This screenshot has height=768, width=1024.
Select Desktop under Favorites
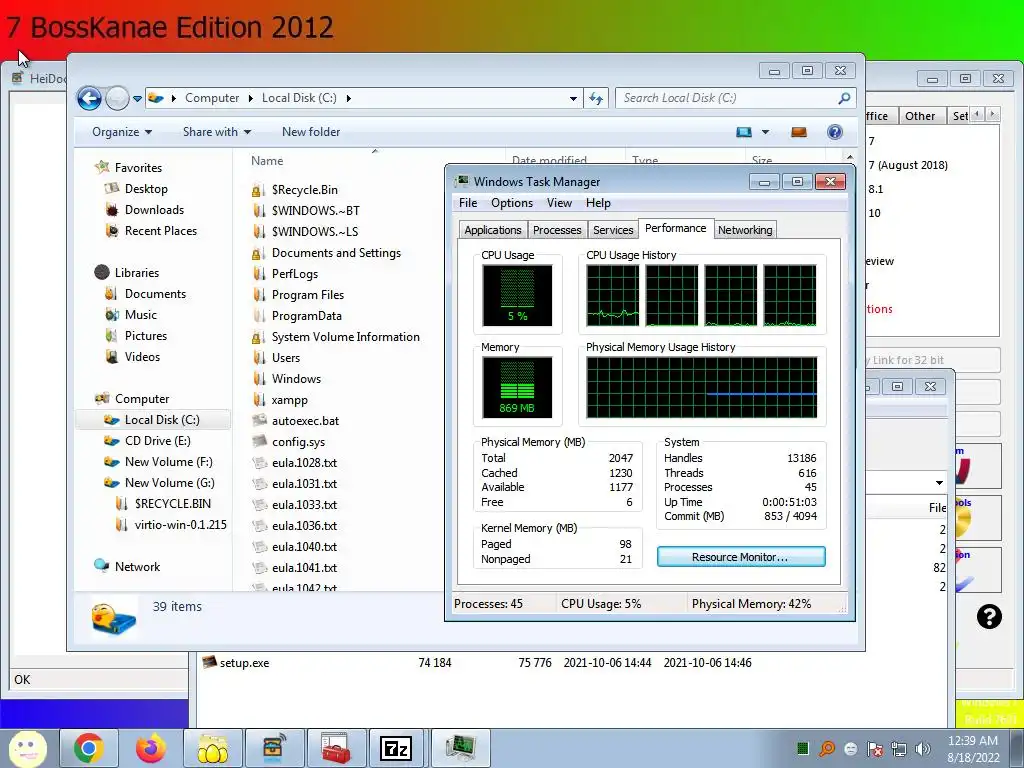(146, 189)
